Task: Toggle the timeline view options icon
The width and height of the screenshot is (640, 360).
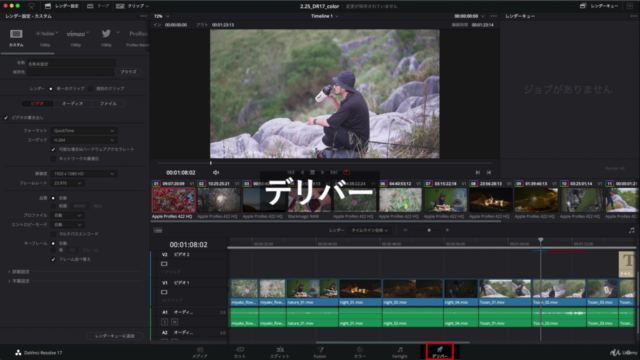Action: 158,231
